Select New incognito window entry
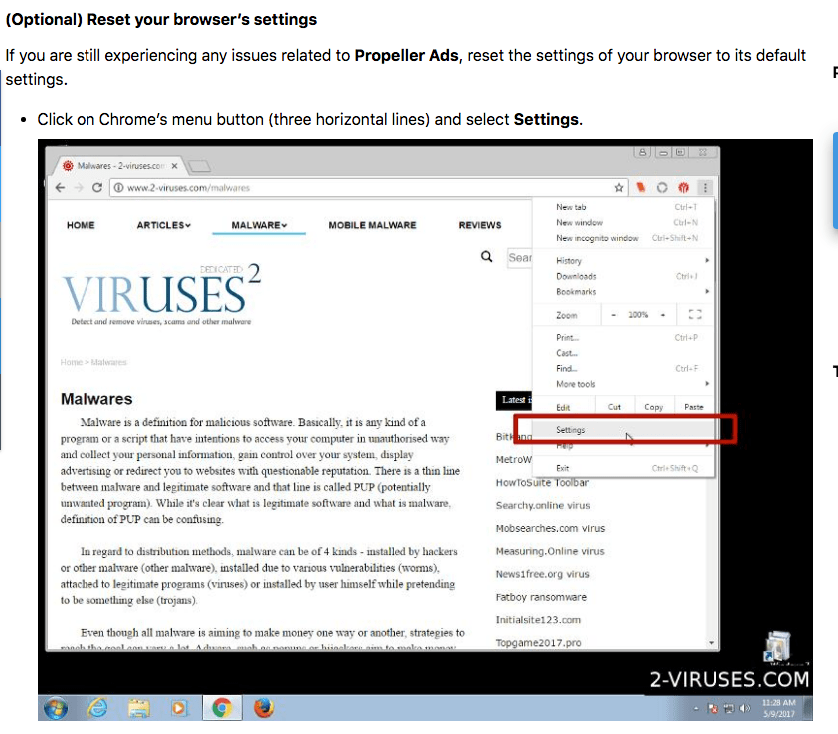 click(623, 238)
